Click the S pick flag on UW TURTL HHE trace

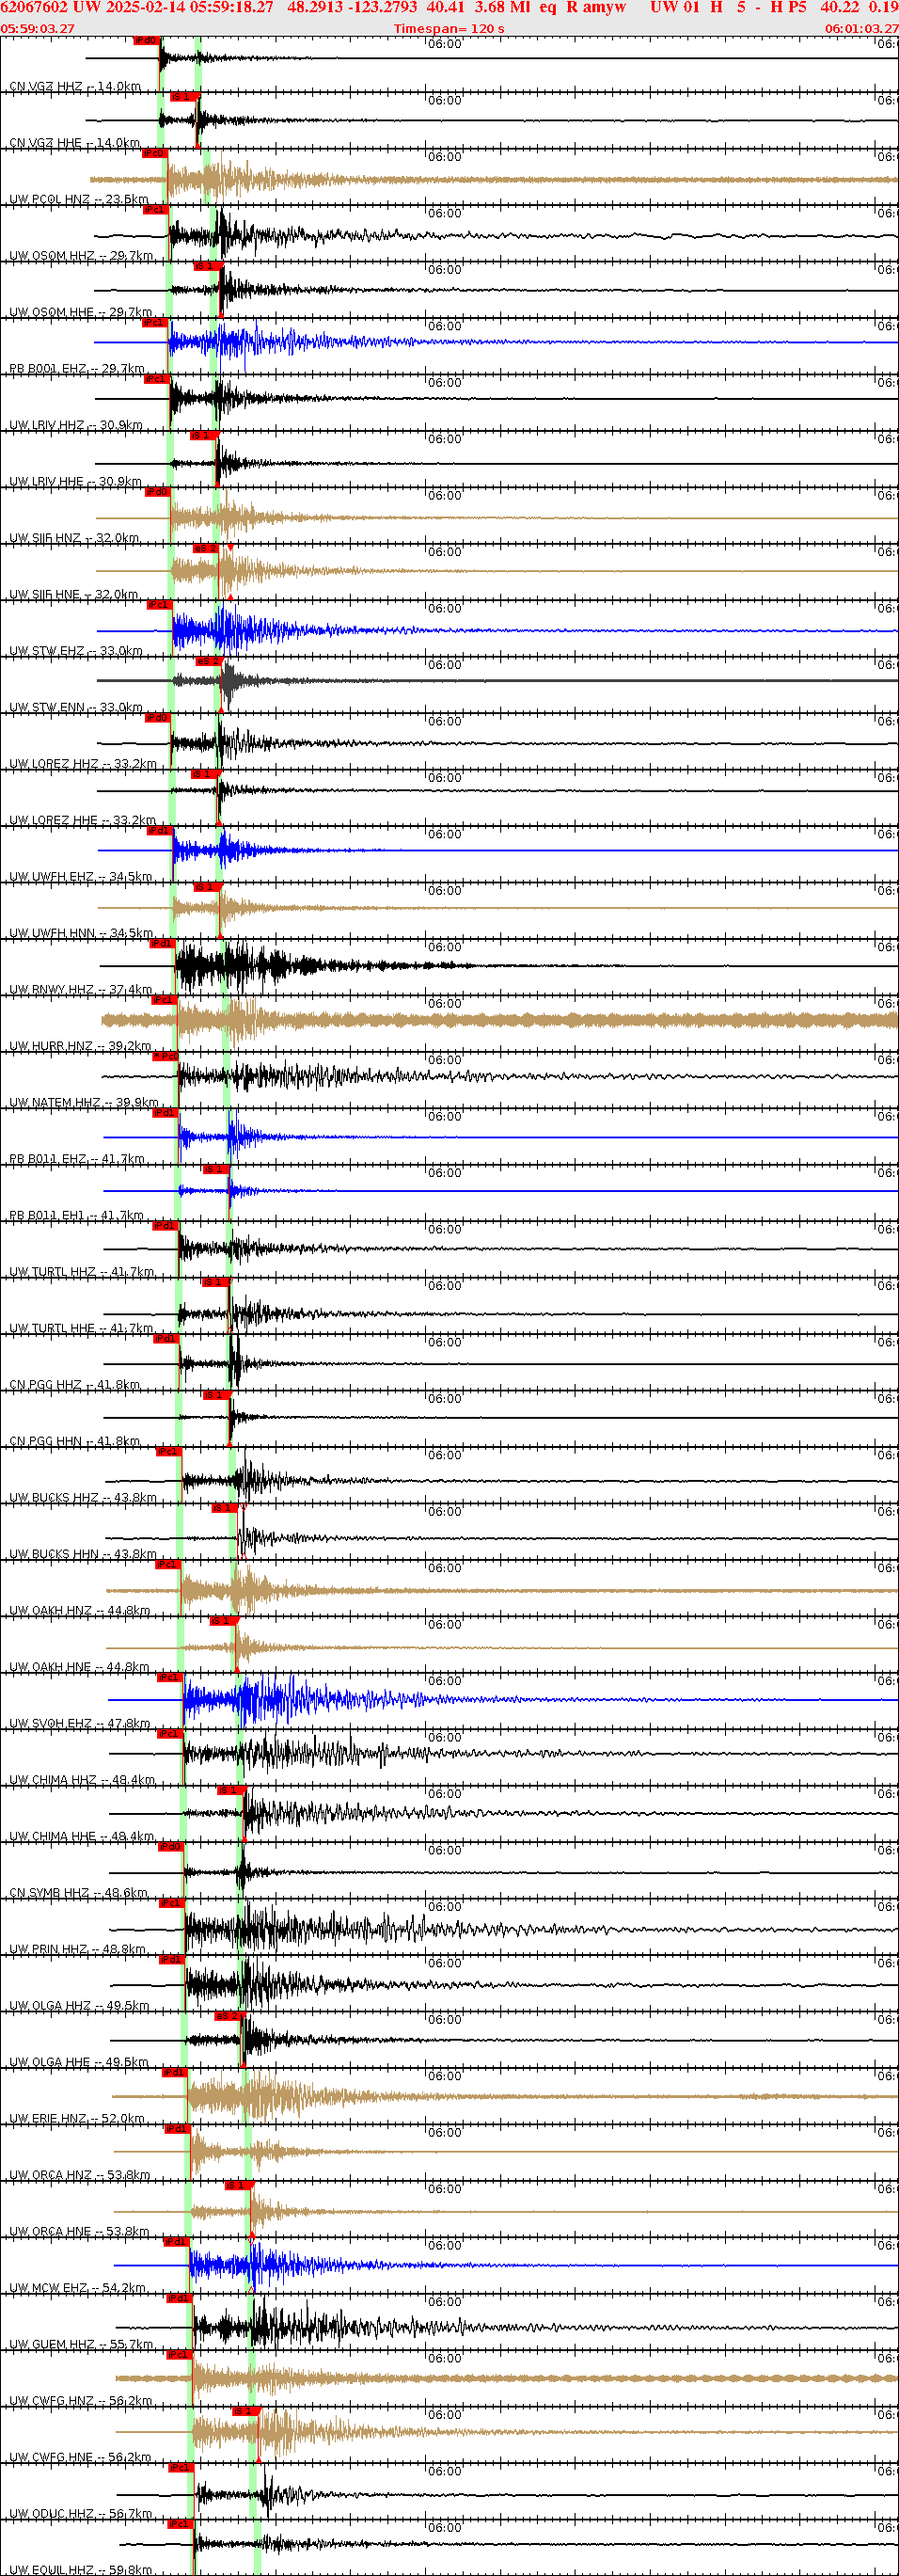pyautogui.click(x=215, y=1283)
